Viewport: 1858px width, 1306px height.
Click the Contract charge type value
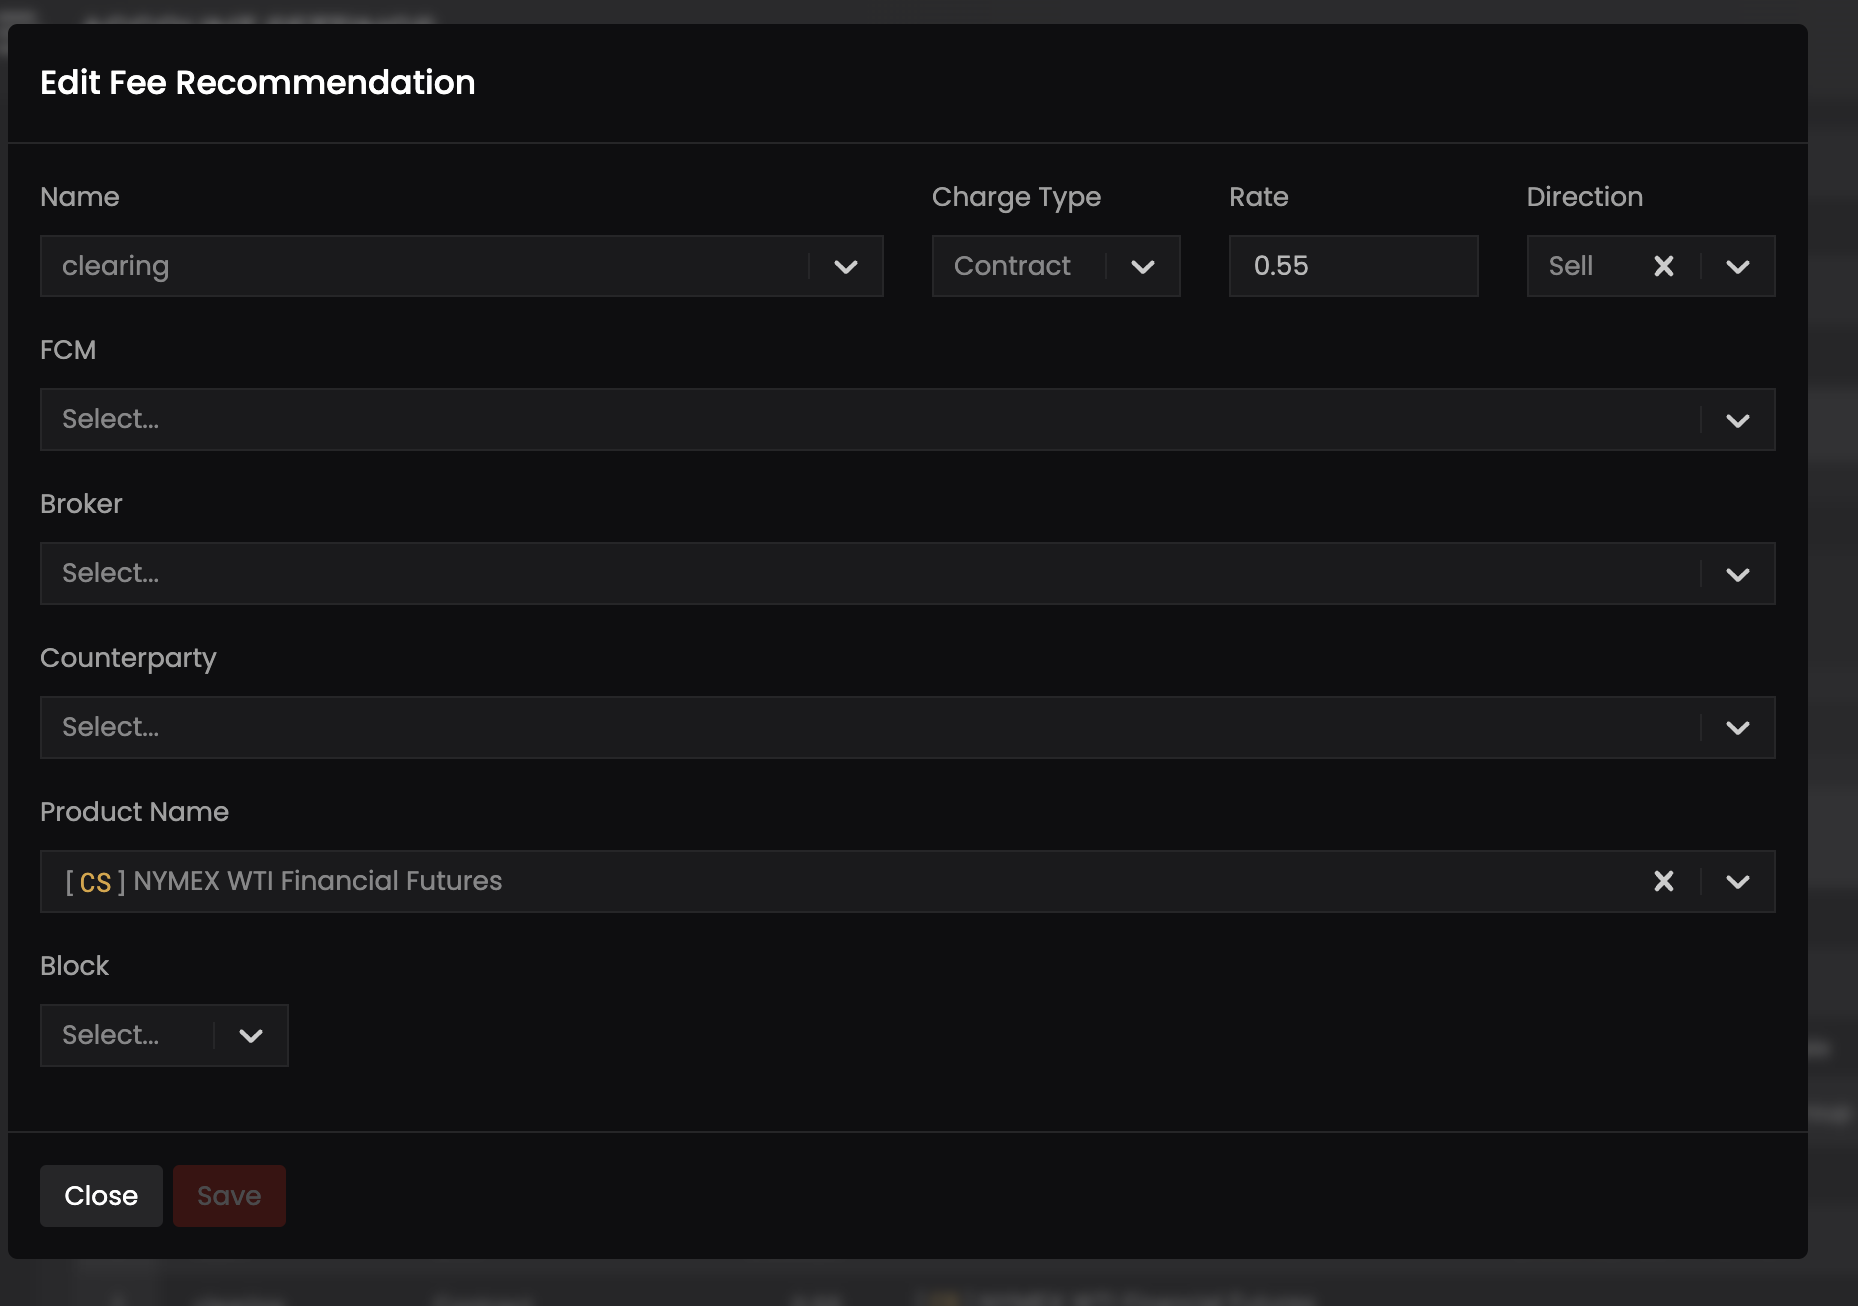1012,266
